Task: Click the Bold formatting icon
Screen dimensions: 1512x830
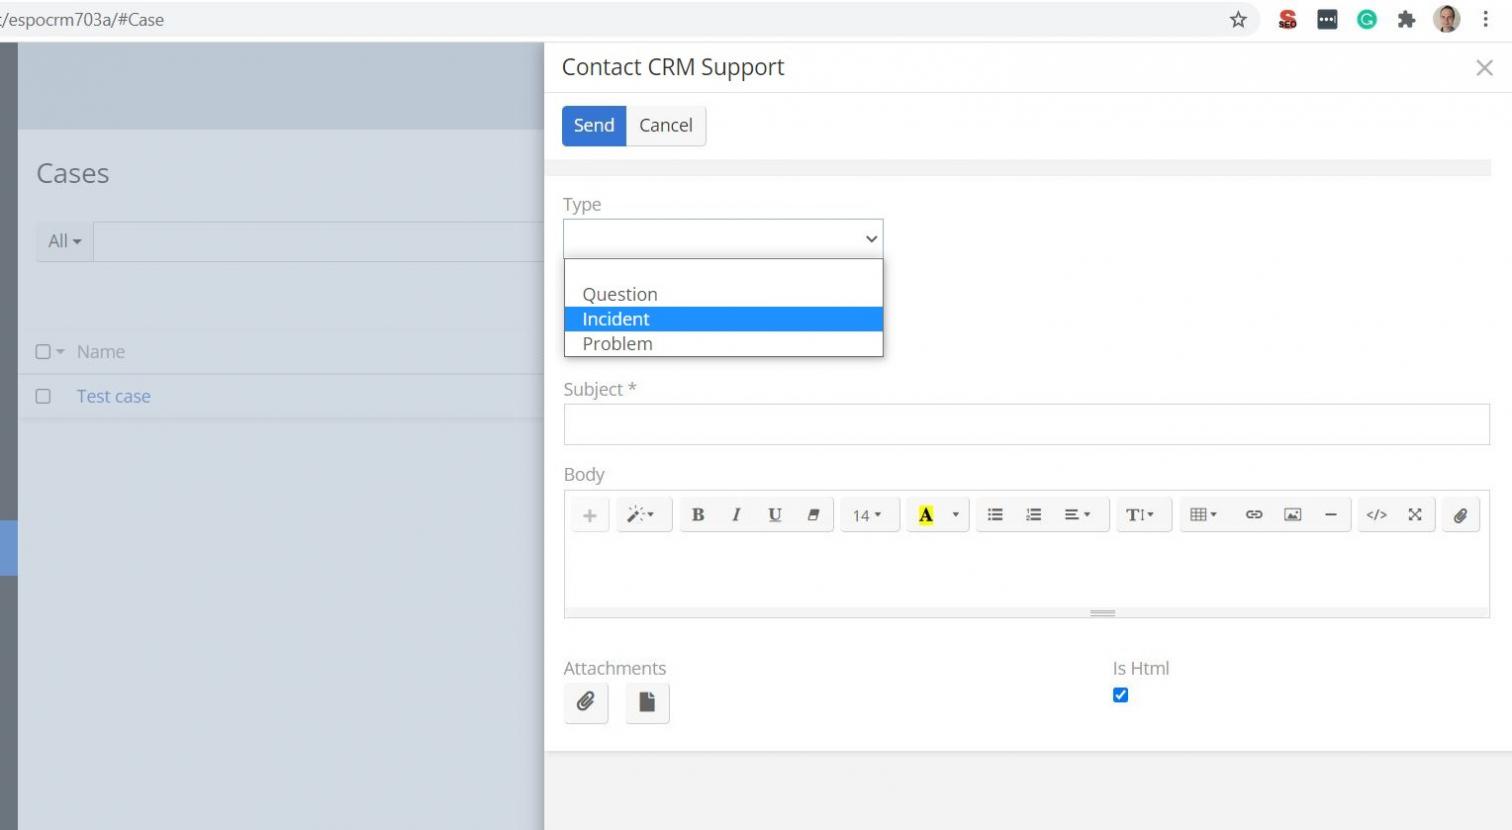Action: click(698, 515)
